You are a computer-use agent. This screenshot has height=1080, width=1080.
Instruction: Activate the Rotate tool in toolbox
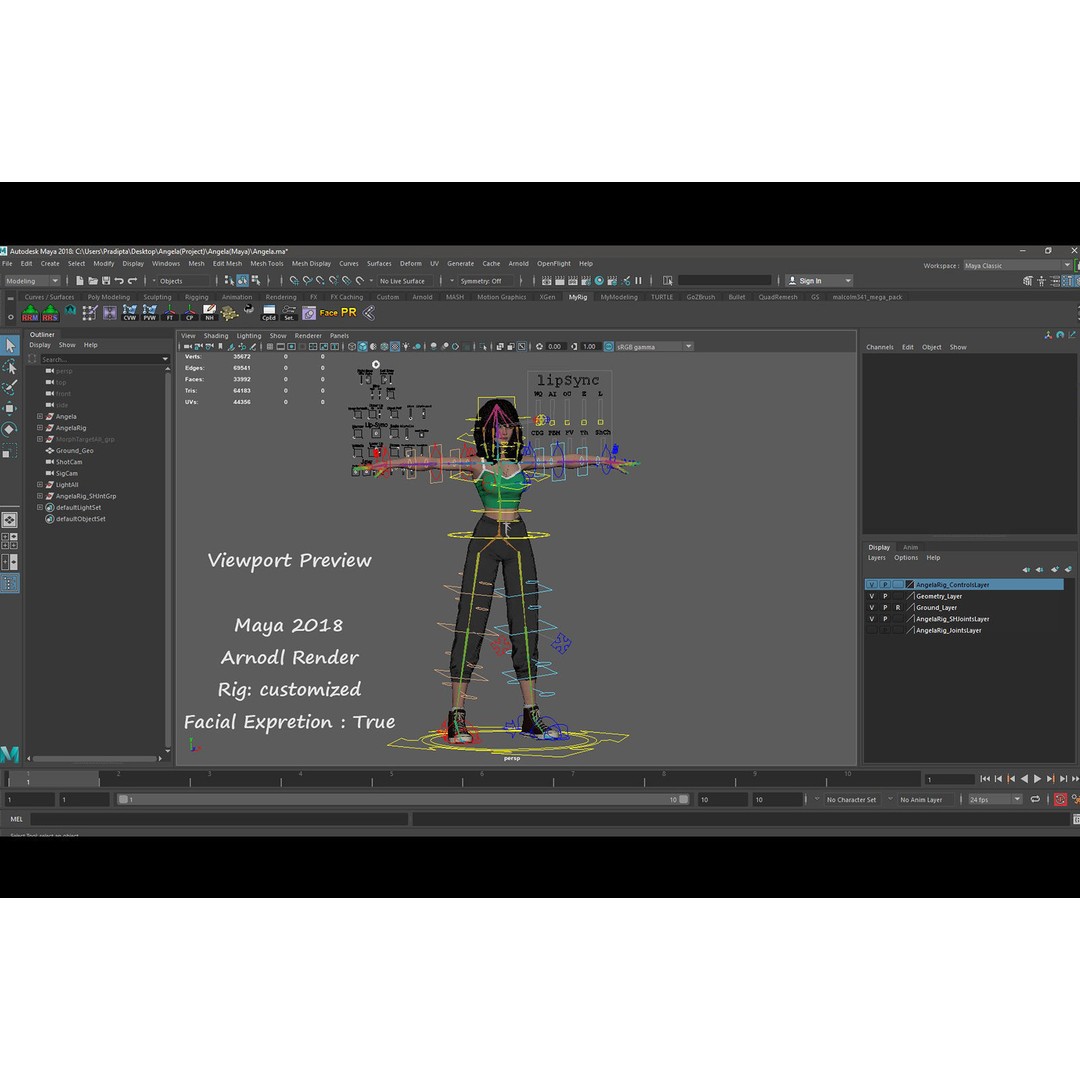coord(10,430)
